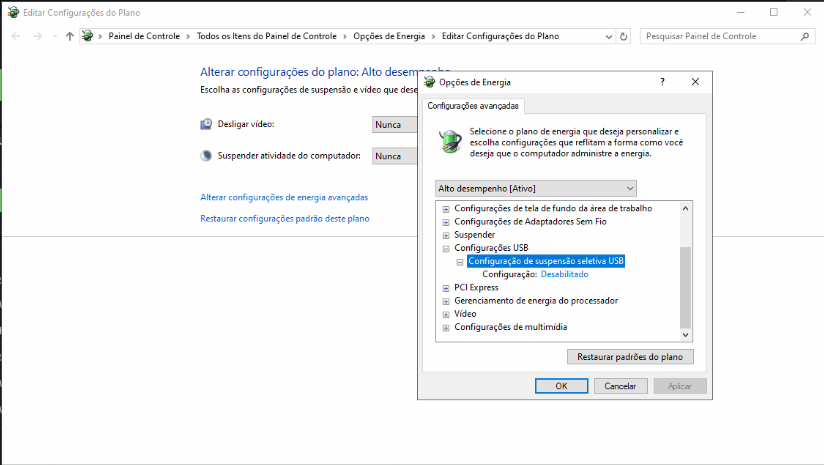Click Opções de Energia breadcrumb
Screen dimensions: 824x465
coord(389,36)
